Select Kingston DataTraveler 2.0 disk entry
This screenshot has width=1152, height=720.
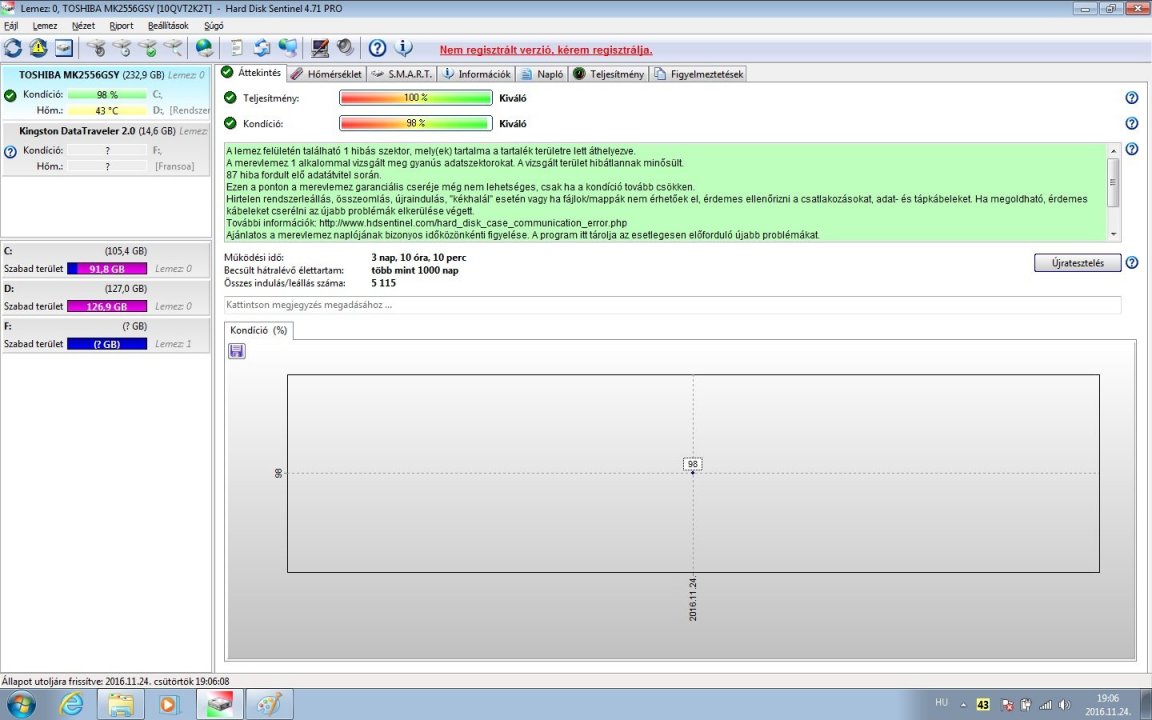tap(106, 149)
